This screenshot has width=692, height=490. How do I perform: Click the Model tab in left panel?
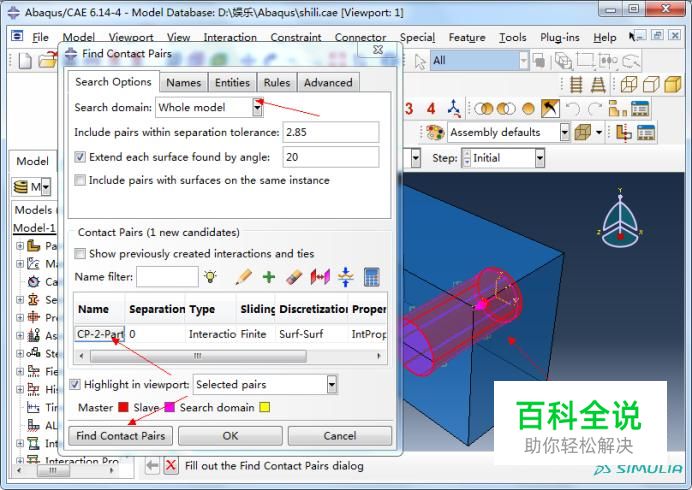pyautogui.click(x=32, y=161)
